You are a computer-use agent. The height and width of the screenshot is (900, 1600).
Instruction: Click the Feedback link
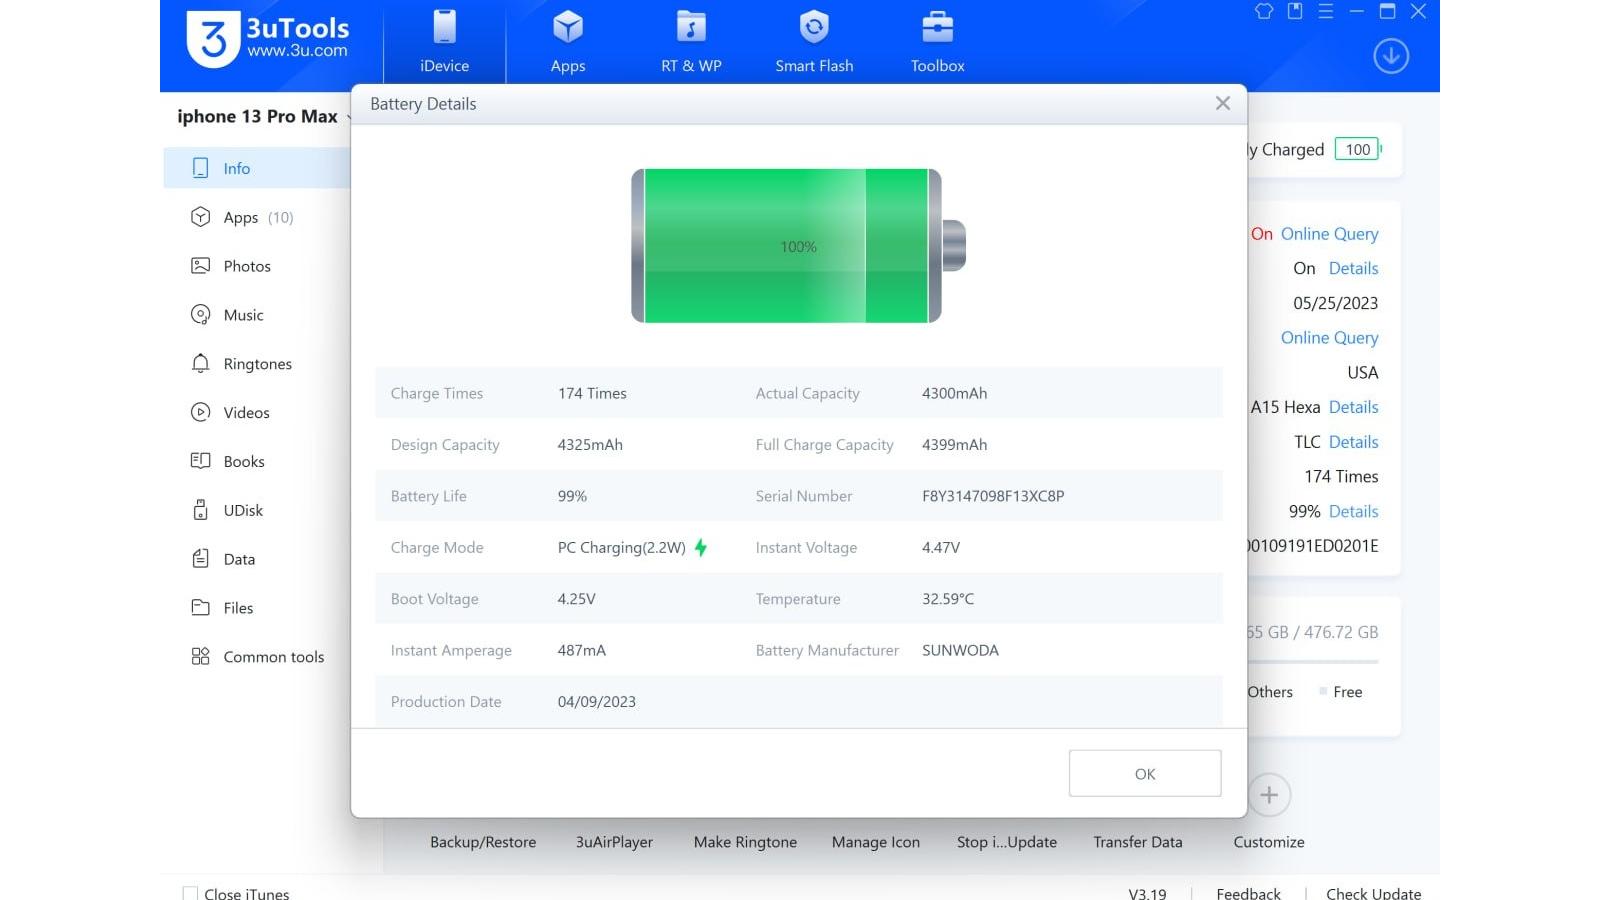(x=1248, y=893)
